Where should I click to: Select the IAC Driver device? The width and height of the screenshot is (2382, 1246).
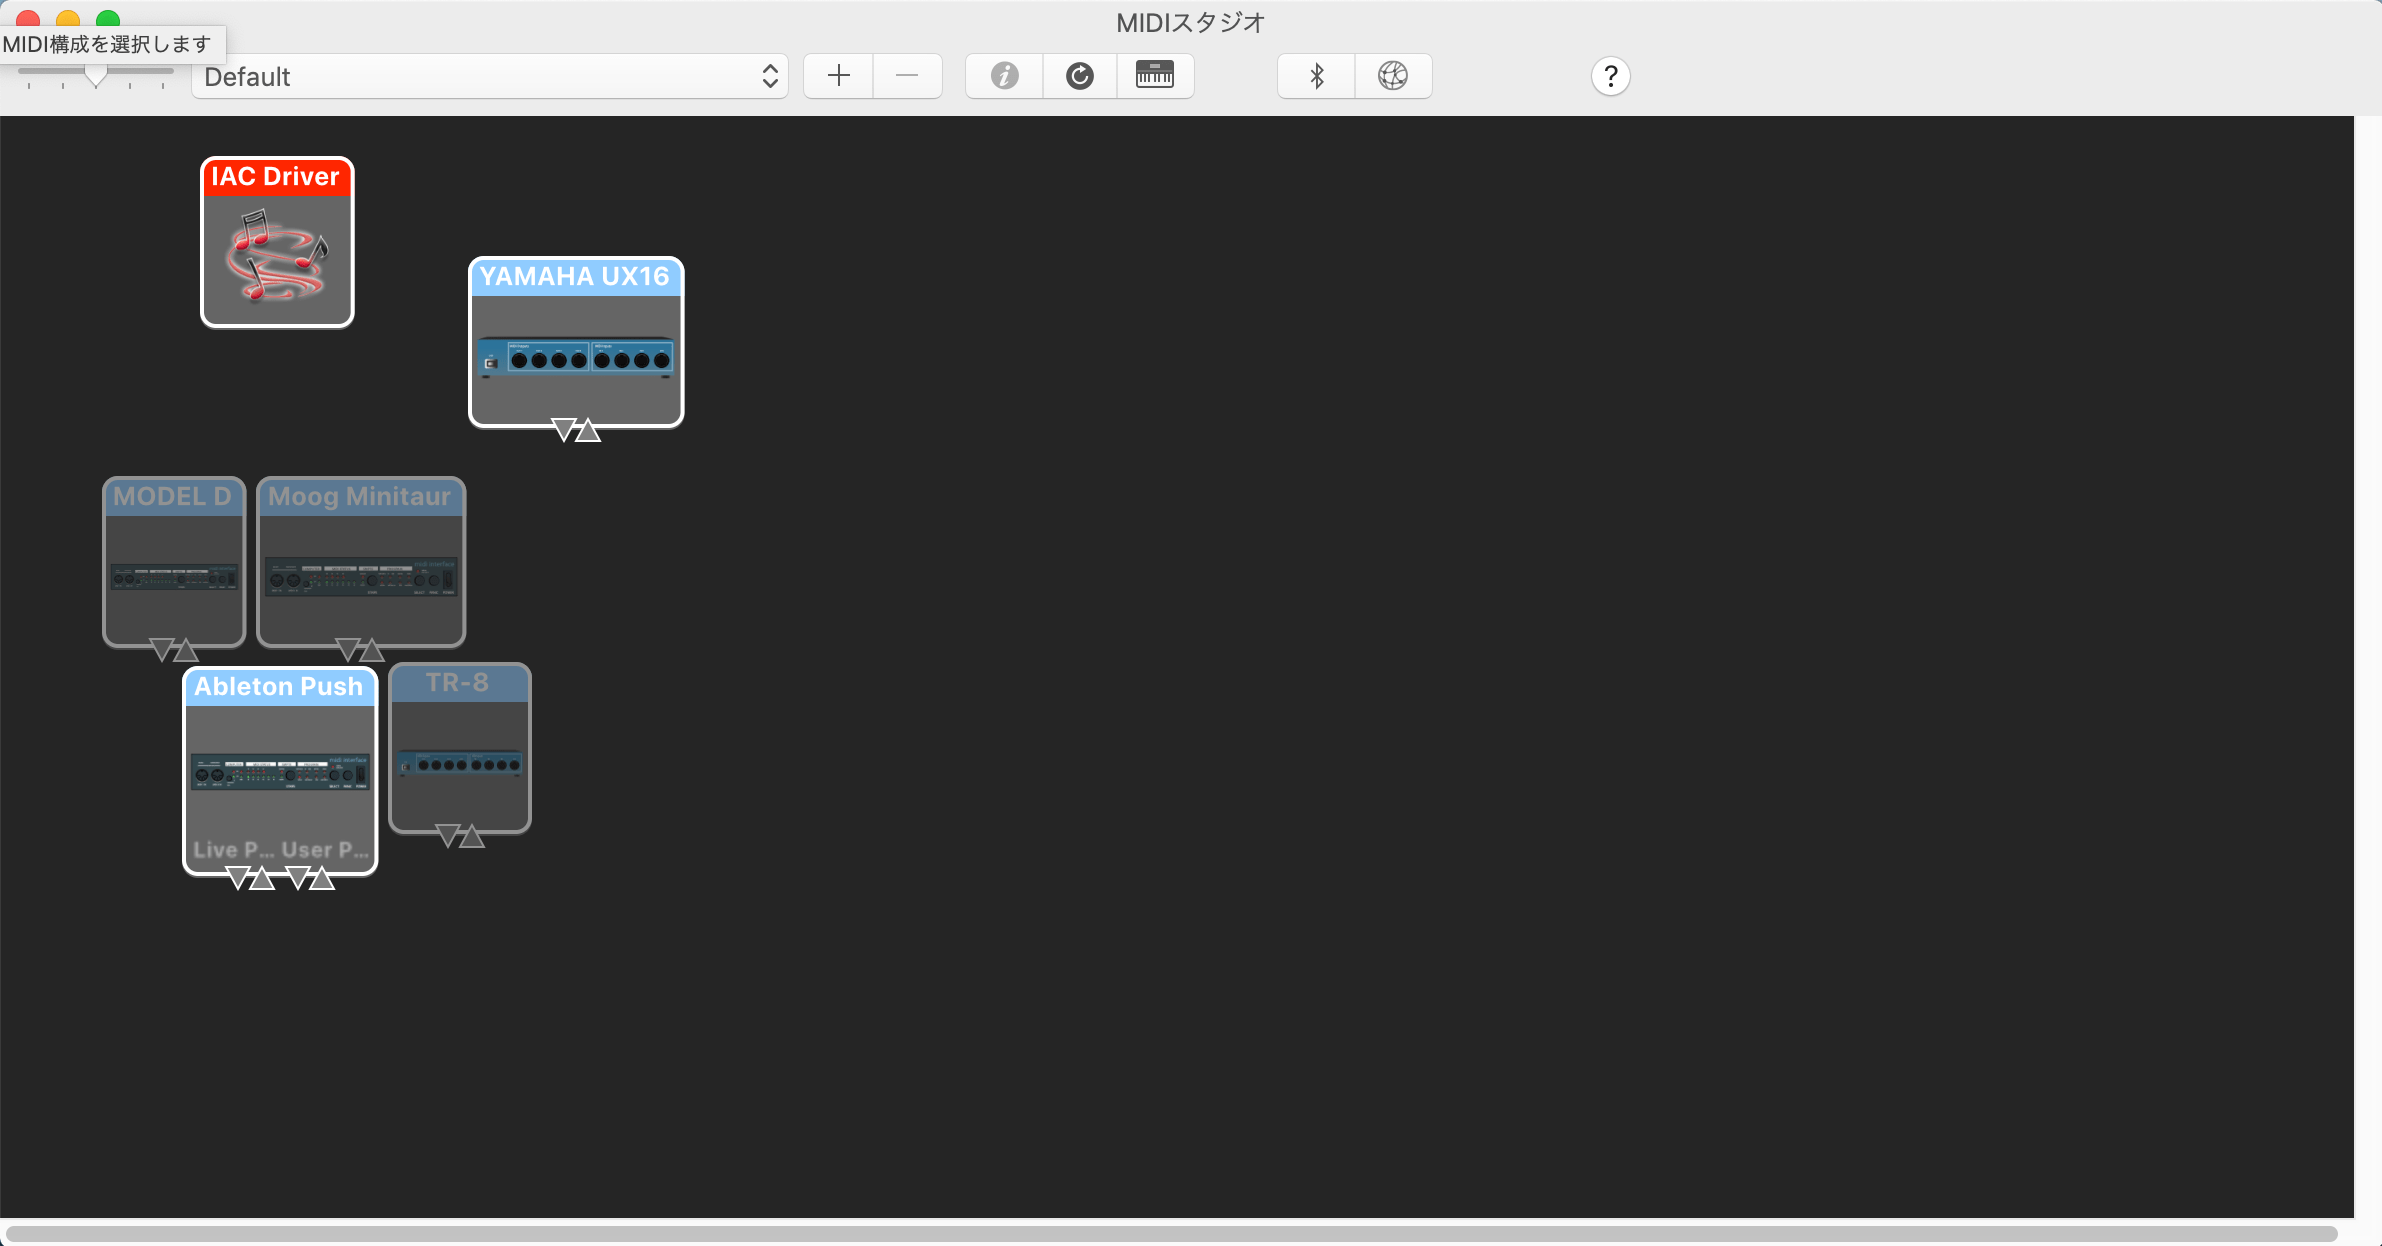(277, 242)
